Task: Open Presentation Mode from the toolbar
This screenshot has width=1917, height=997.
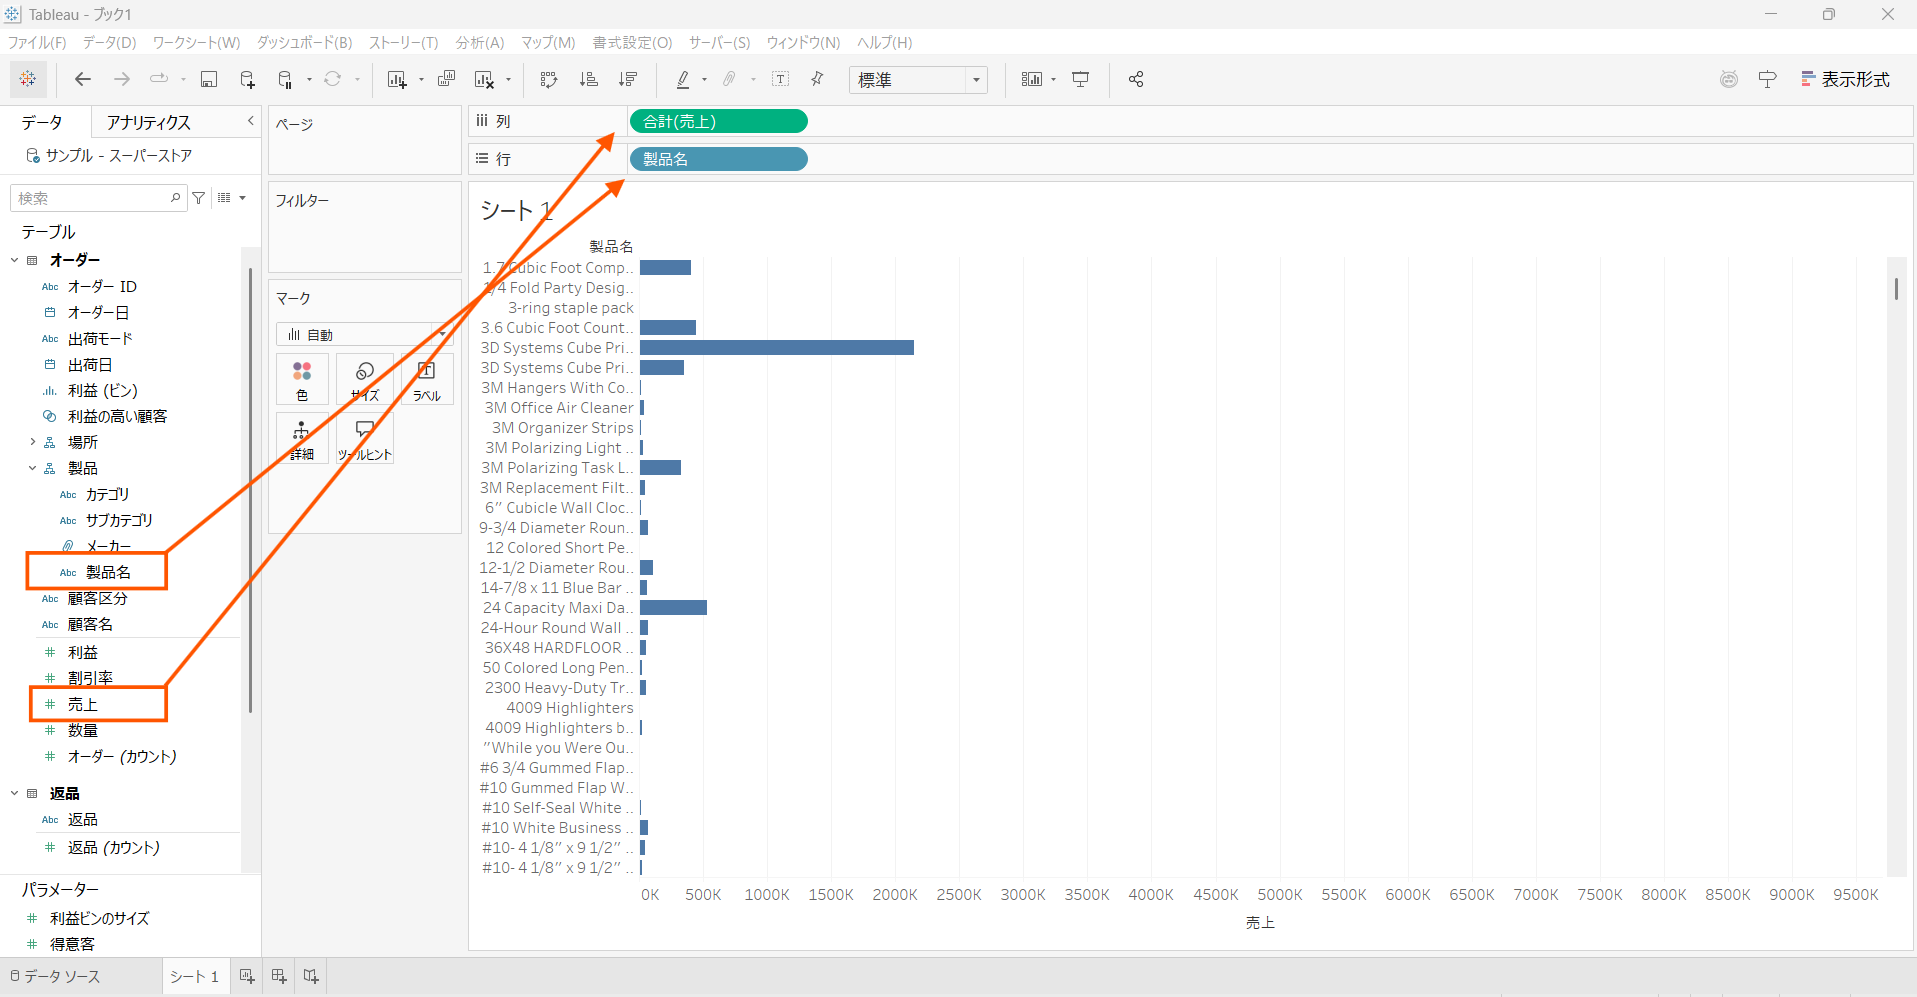Action: click(1081, 80)
